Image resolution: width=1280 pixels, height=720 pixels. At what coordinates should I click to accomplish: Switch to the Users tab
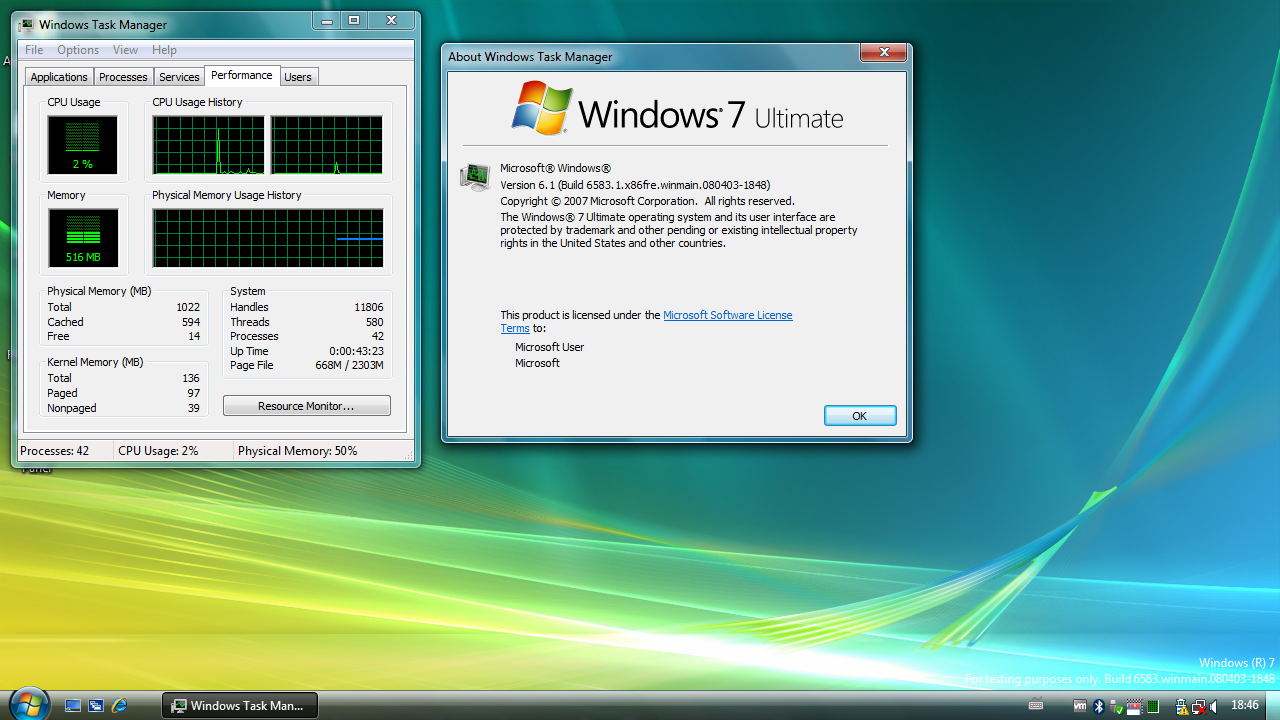(298, 77)
